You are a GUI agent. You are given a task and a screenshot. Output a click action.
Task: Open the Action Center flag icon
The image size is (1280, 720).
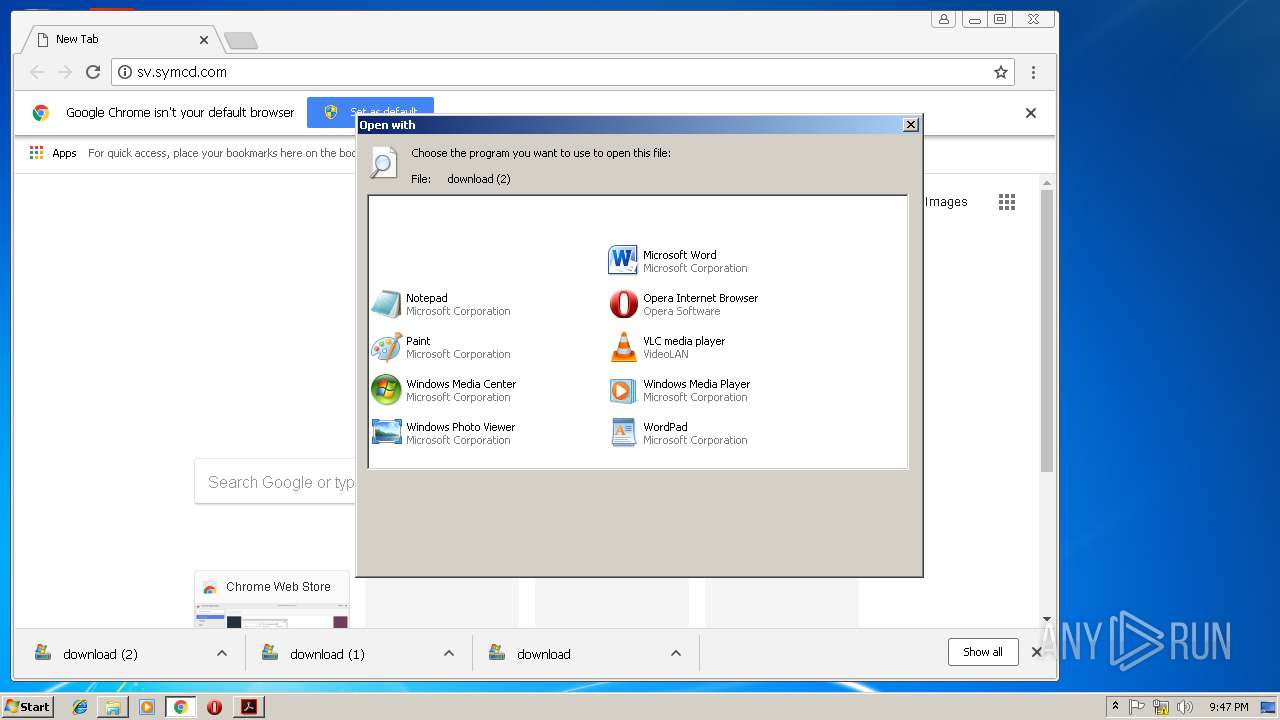click(1137, 707)
